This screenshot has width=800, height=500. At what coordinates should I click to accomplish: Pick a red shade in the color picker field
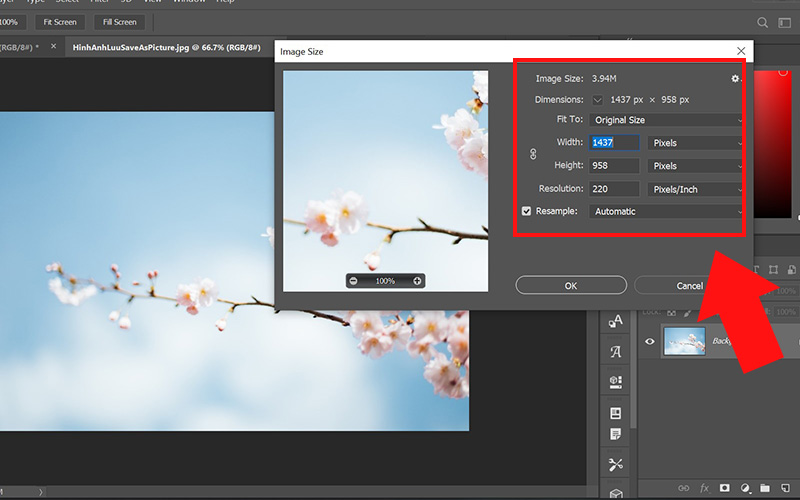click(772, 143)
